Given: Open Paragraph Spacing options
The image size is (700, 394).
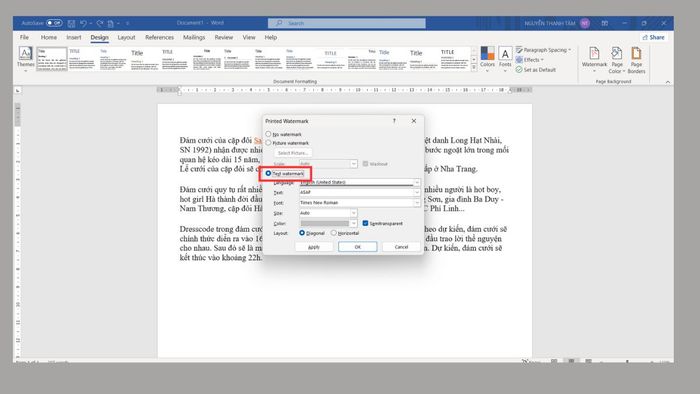Looking at the screenshot, I should coord(543,50).
